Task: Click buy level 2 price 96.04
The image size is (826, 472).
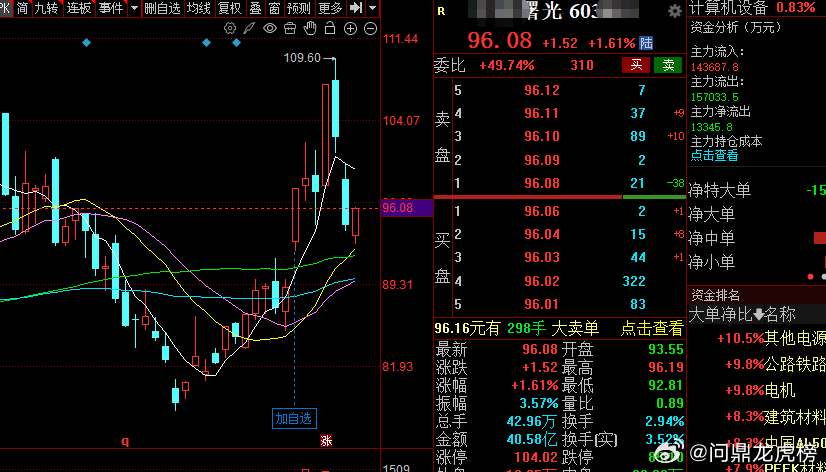Action: click(x=542, y=234)
